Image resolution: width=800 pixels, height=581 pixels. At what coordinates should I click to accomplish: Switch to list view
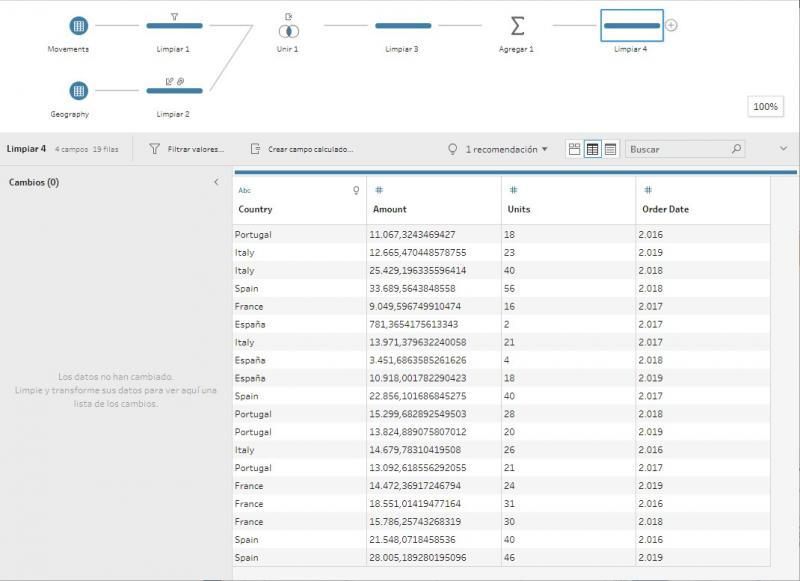(610, 149)
